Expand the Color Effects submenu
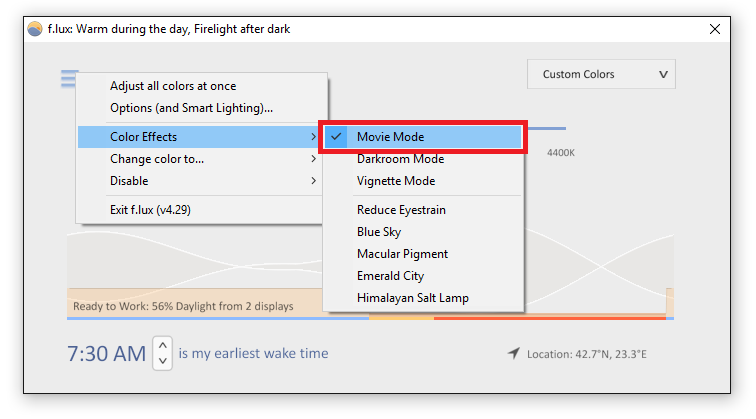This screenshot has height=419, width=756. point(199,137)
